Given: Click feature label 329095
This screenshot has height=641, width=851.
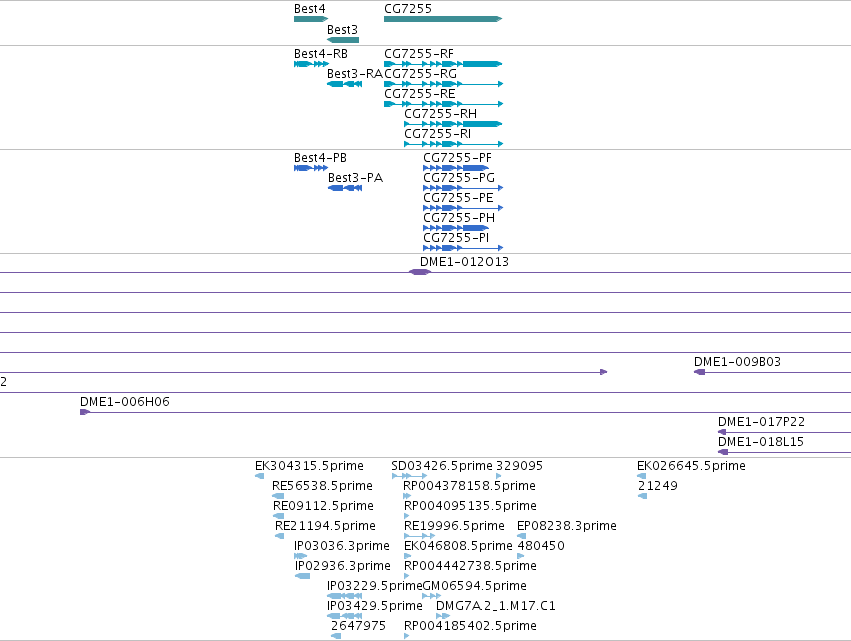Looking at the screenshot, I should click(519, 466).
